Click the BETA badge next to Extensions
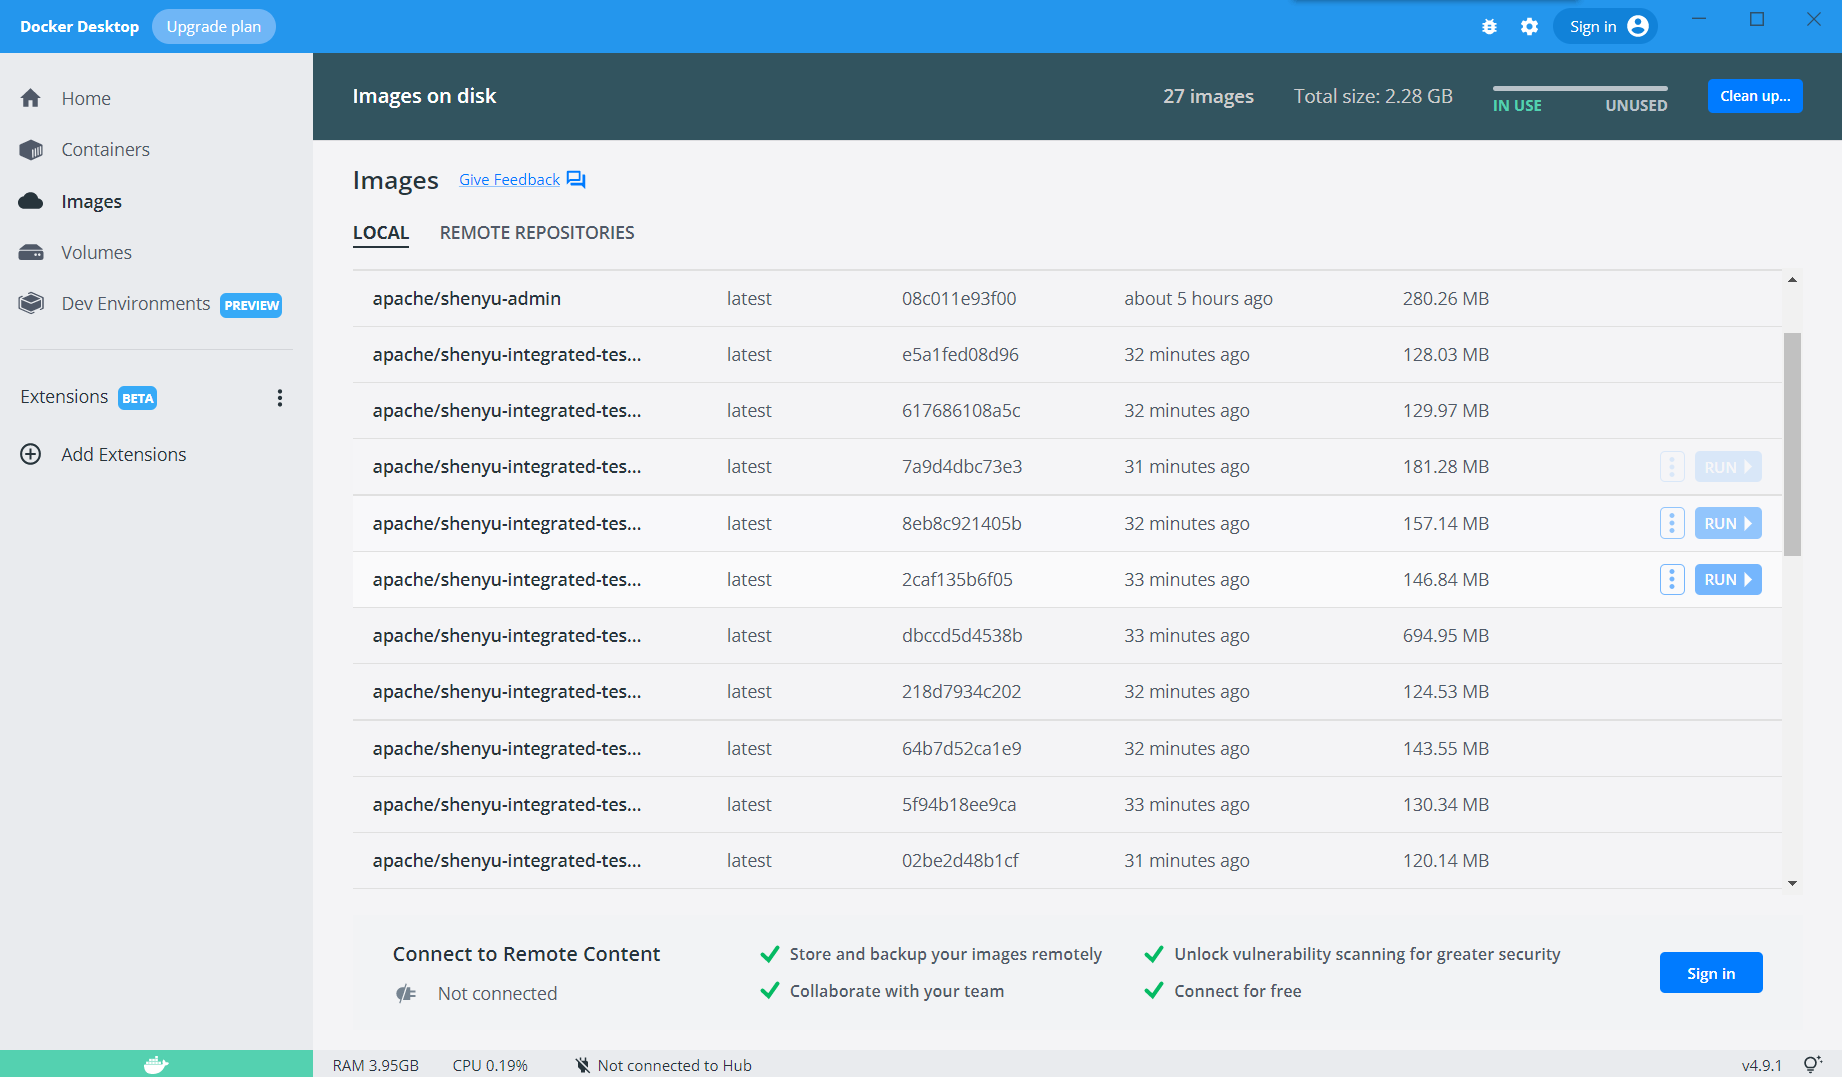Viewport: 1842px width, 1077px height. tap(138, 398)
